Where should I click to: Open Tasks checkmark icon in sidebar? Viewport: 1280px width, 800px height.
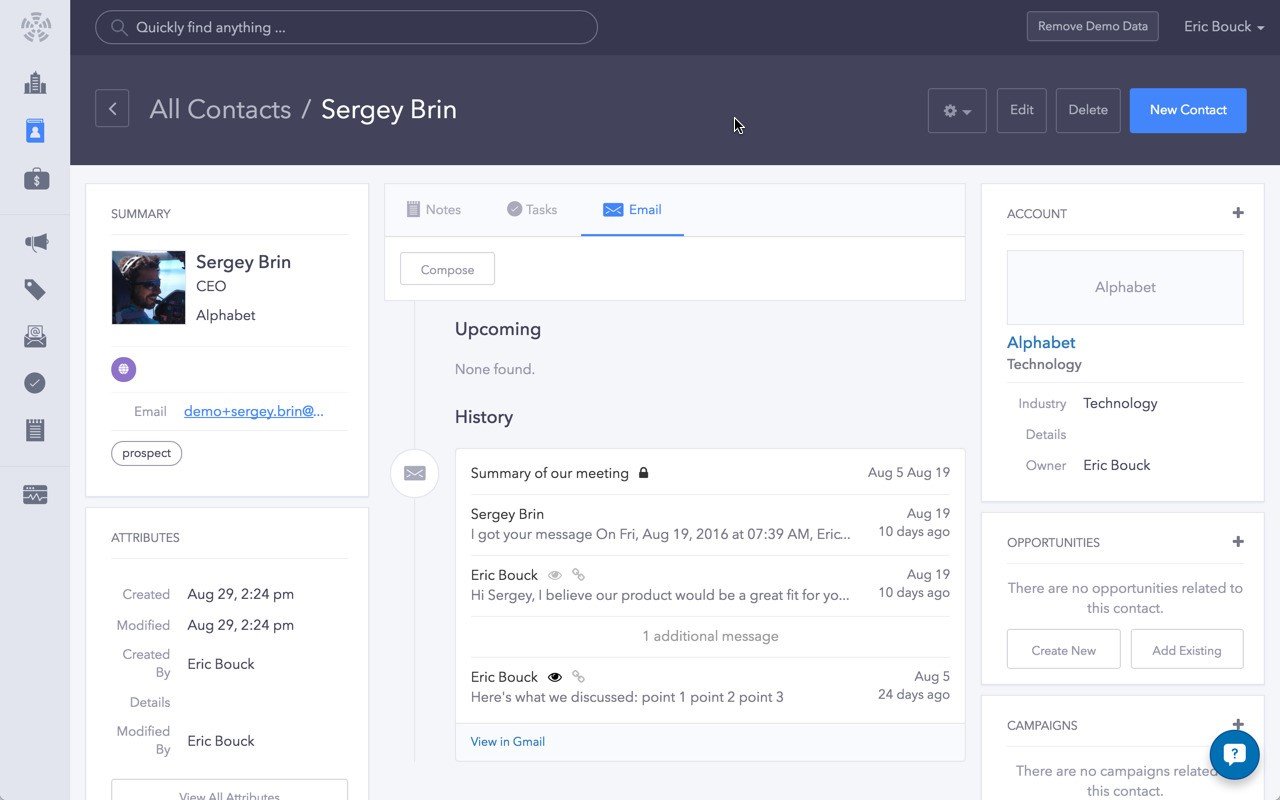pos(35,383)
